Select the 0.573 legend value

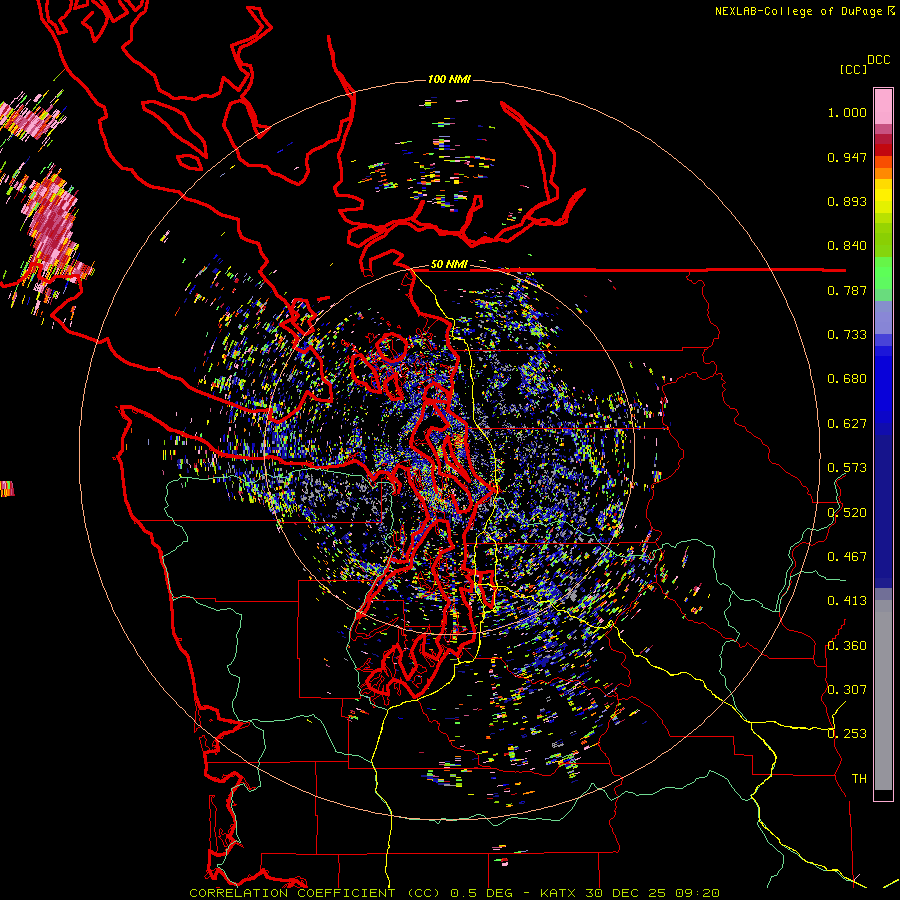(847, 468)
